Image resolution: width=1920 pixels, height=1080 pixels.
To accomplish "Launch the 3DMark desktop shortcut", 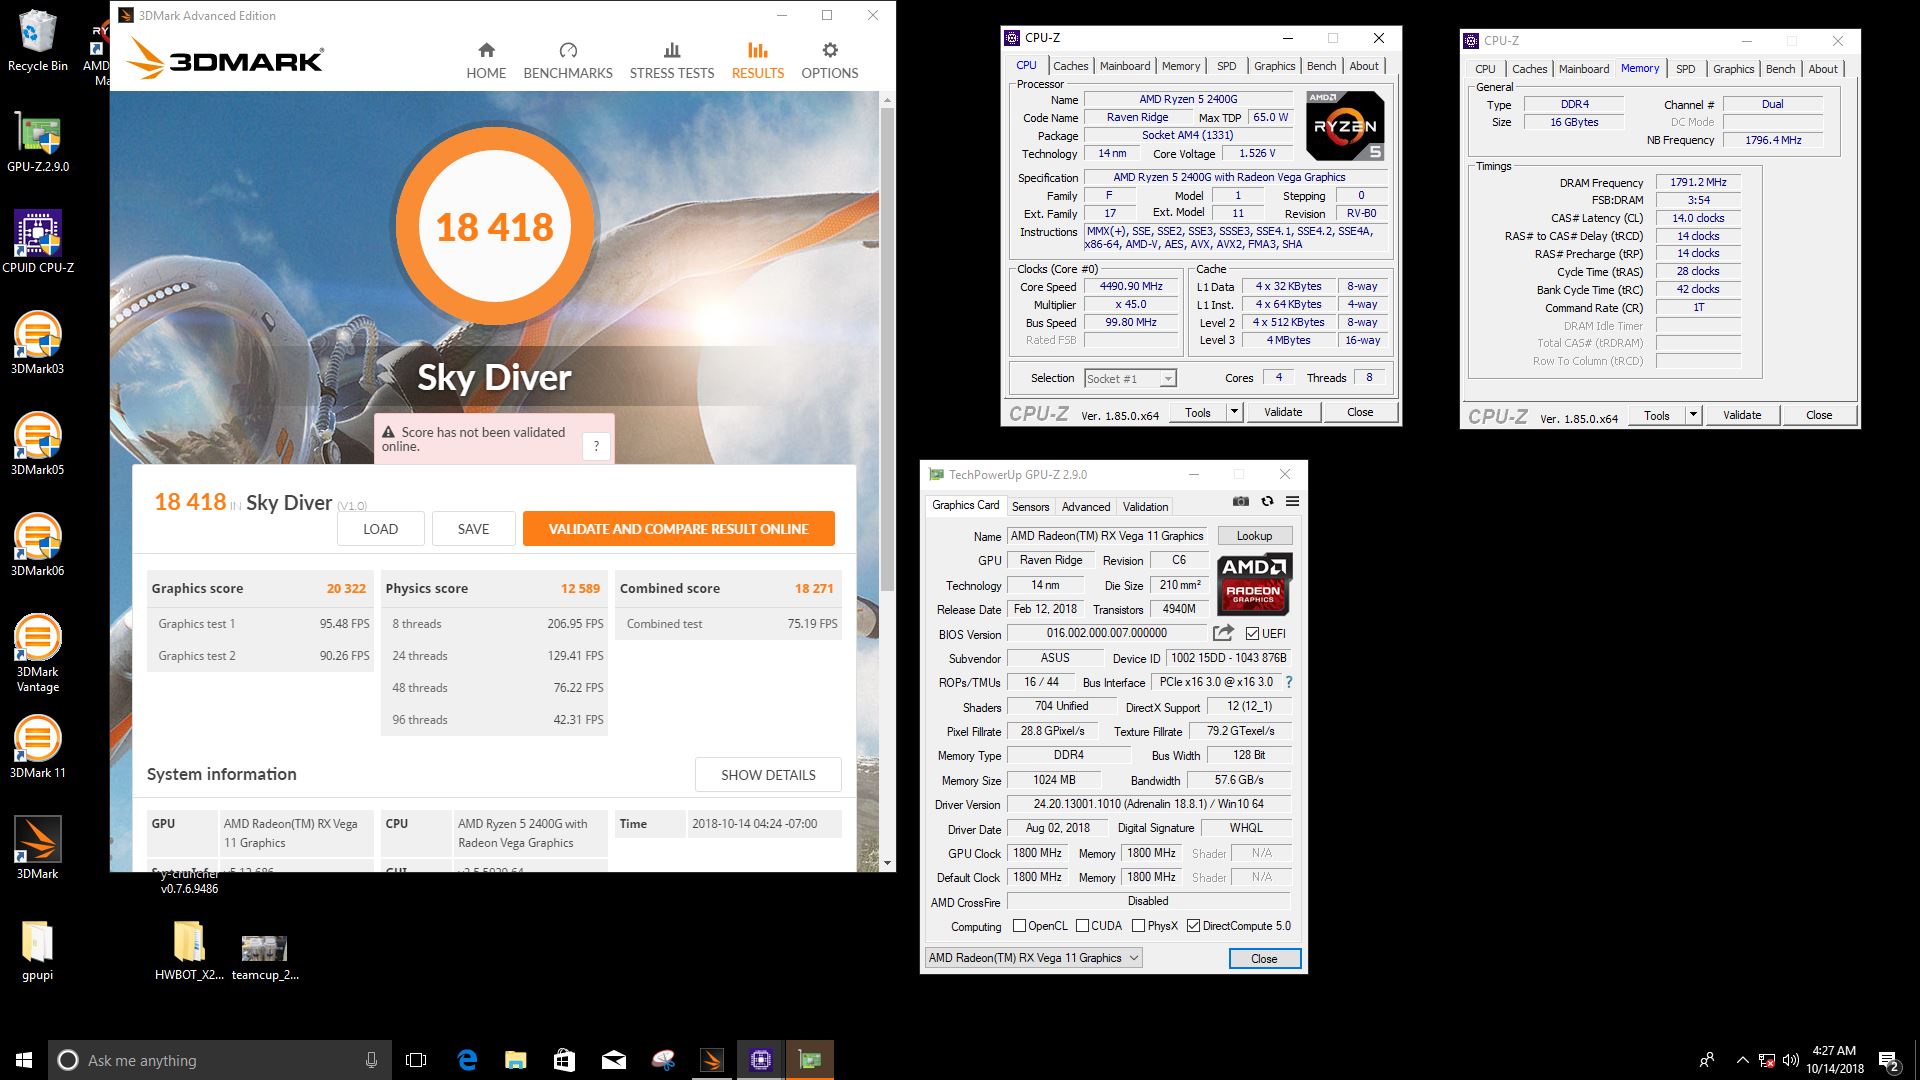I will 37,849.
